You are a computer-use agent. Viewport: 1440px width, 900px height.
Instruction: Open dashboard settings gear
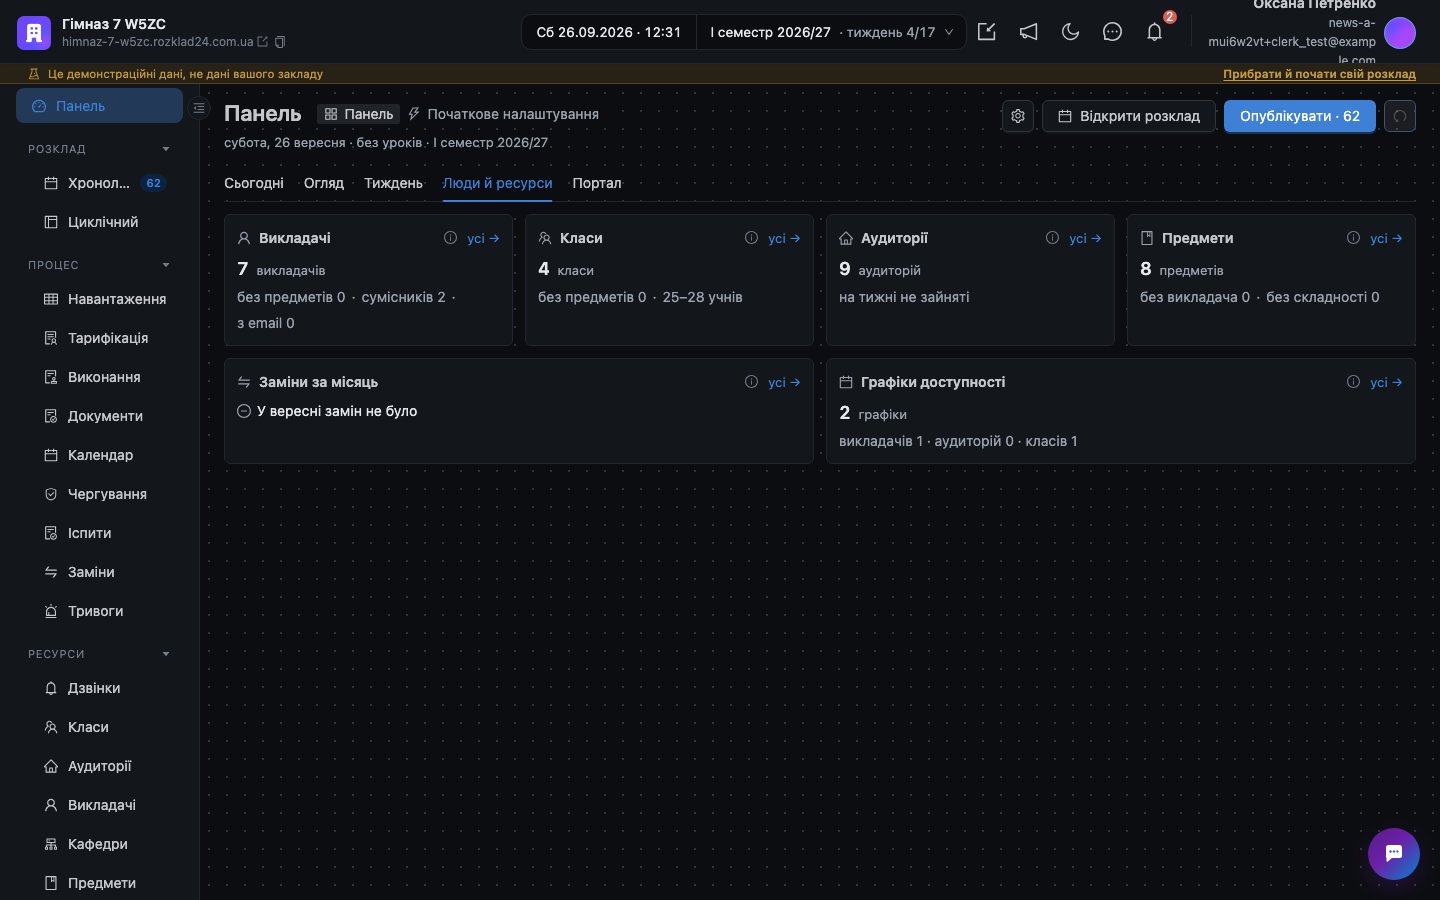pyautogui.click(x=1018, y=116)
